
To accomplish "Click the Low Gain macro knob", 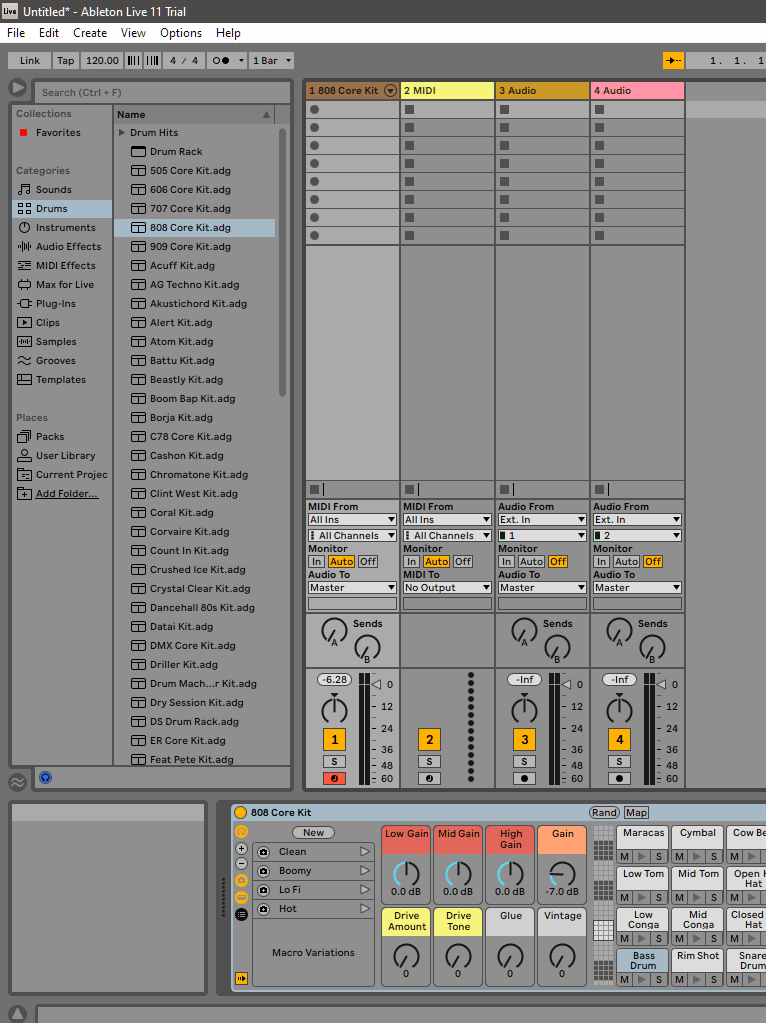I will pyautogui.click(x=406, y=873).
